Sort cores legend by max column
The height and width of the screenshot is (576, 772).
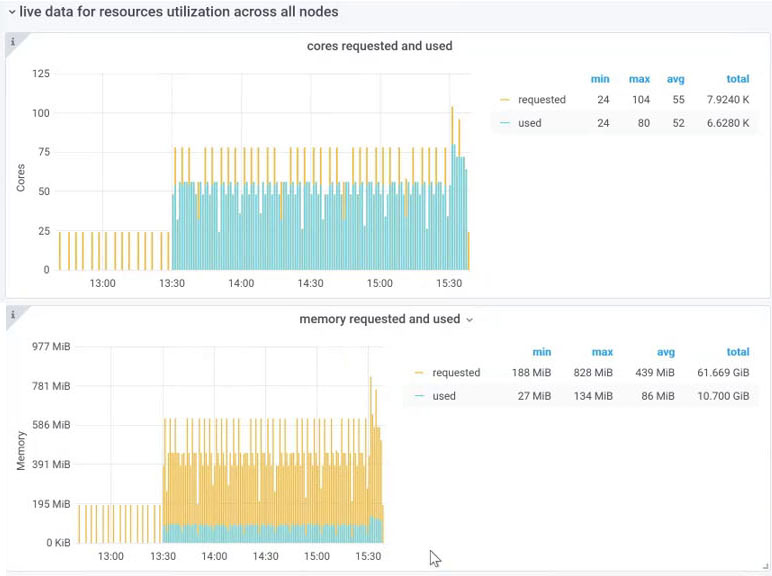click(639, 79)
